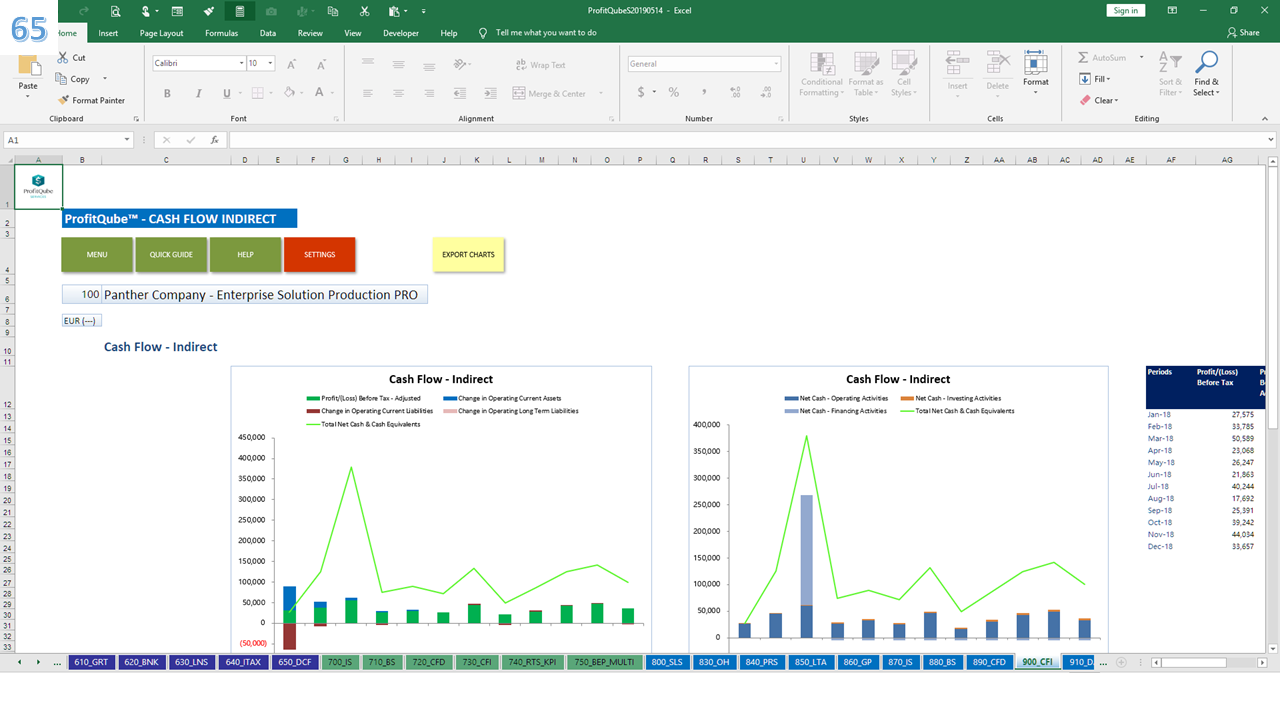Click the camera icon in quick access toolbar
The image size is (1280, 720).
tap(270, 11)
